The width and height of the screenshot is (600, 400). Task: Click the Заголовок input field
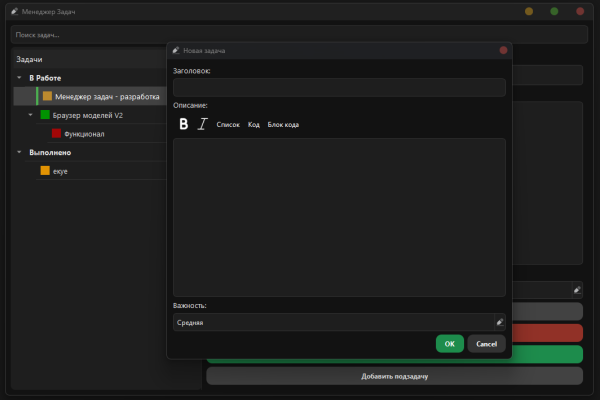(339, 87)
